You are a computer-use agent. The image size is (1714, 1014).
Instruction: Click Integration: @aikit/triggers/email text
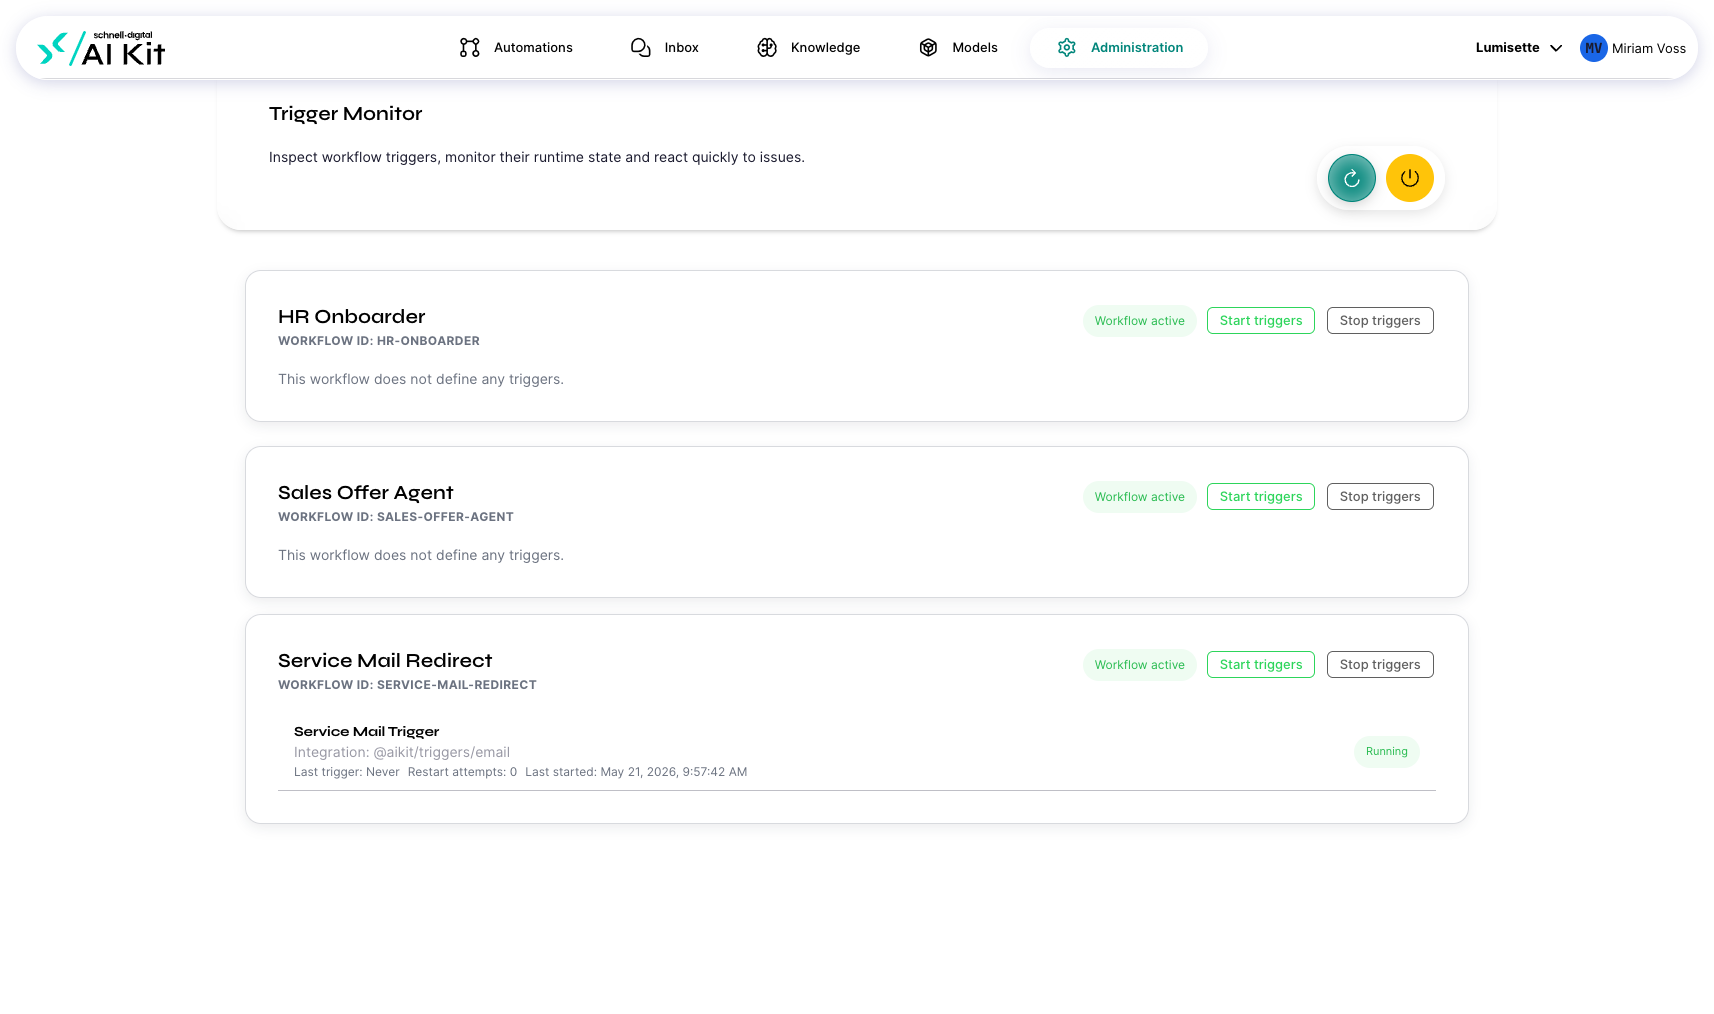click(402, 753)
